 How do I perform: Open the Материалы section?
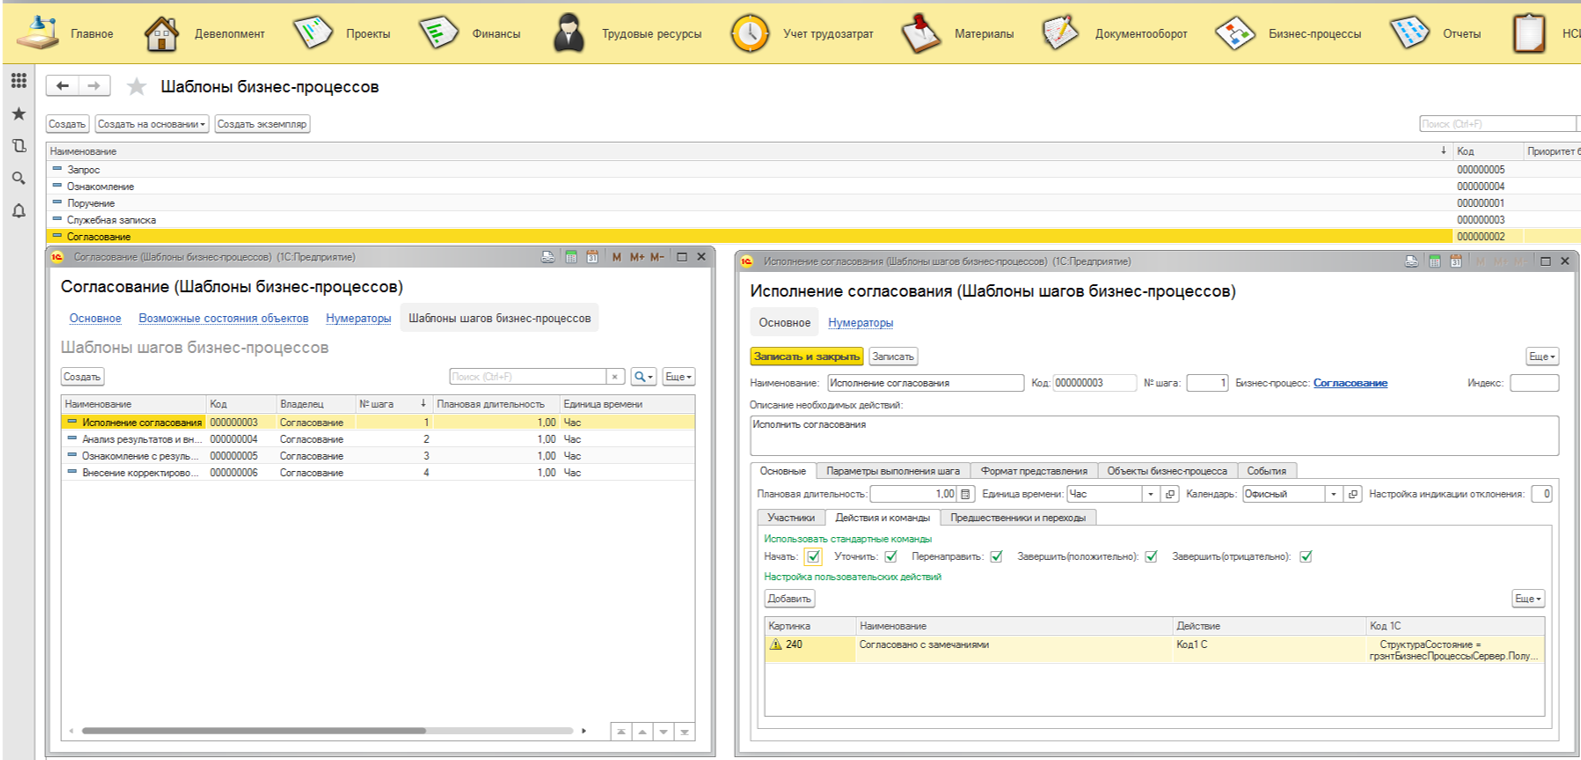click(957, 34)
